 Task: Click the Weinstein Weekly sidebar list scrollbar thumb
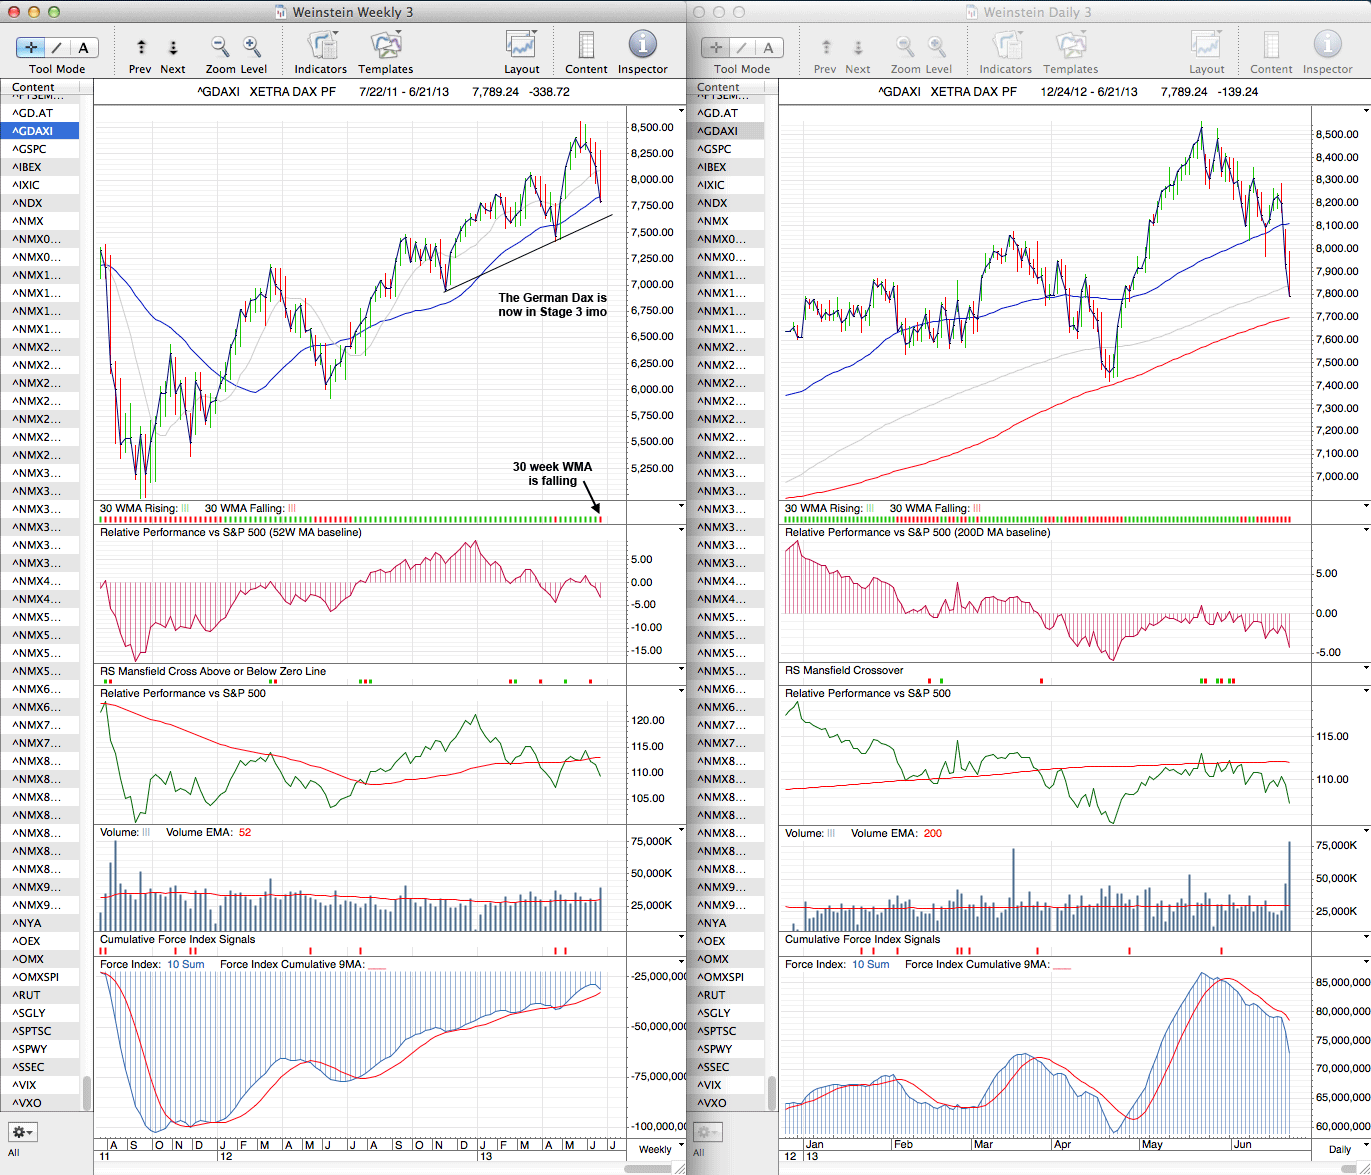(x=87, y=1093)
